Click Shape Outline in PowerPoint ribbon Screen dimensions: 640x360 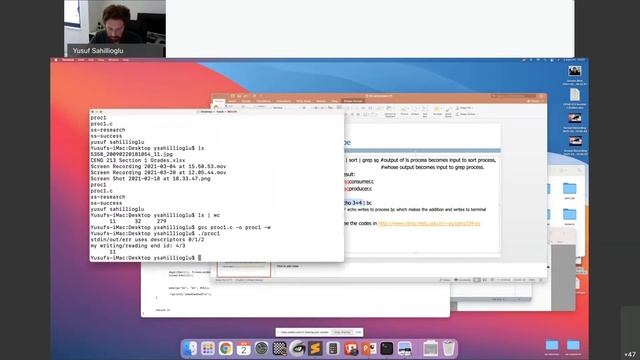466,114
